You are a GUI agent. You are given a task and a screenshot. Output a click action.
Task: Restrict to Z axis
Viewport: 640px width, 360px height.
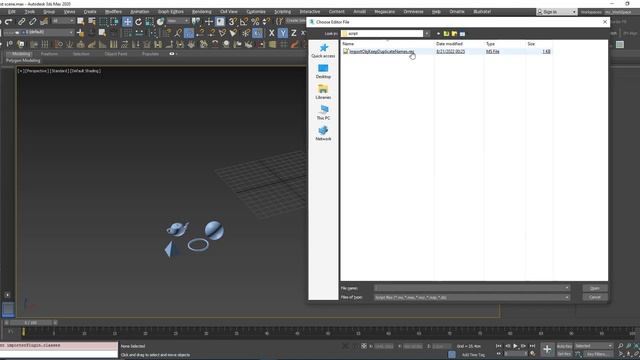tap(293, 33)
